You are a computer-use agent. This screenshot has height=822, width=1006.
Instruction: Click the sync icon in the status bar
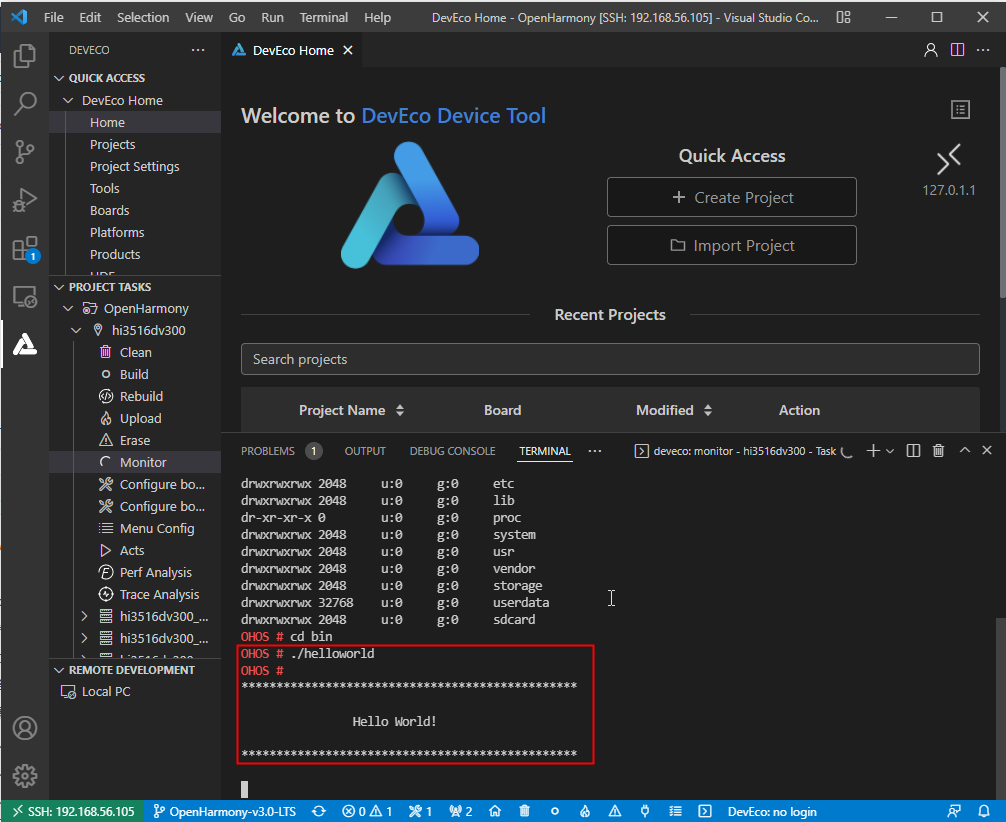pos(319,811)
